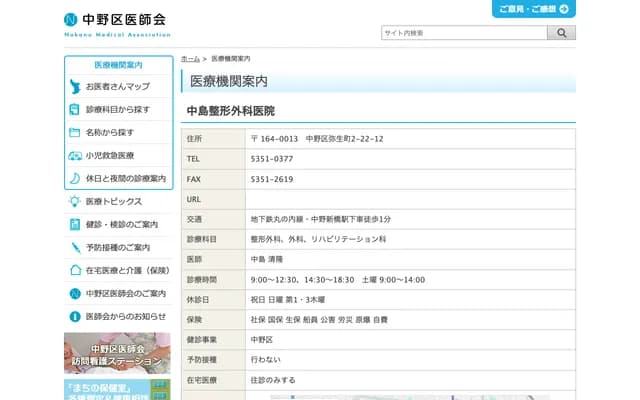Select 医療機関案内 sidebar header
640x400 pixels.
point(118,65)
